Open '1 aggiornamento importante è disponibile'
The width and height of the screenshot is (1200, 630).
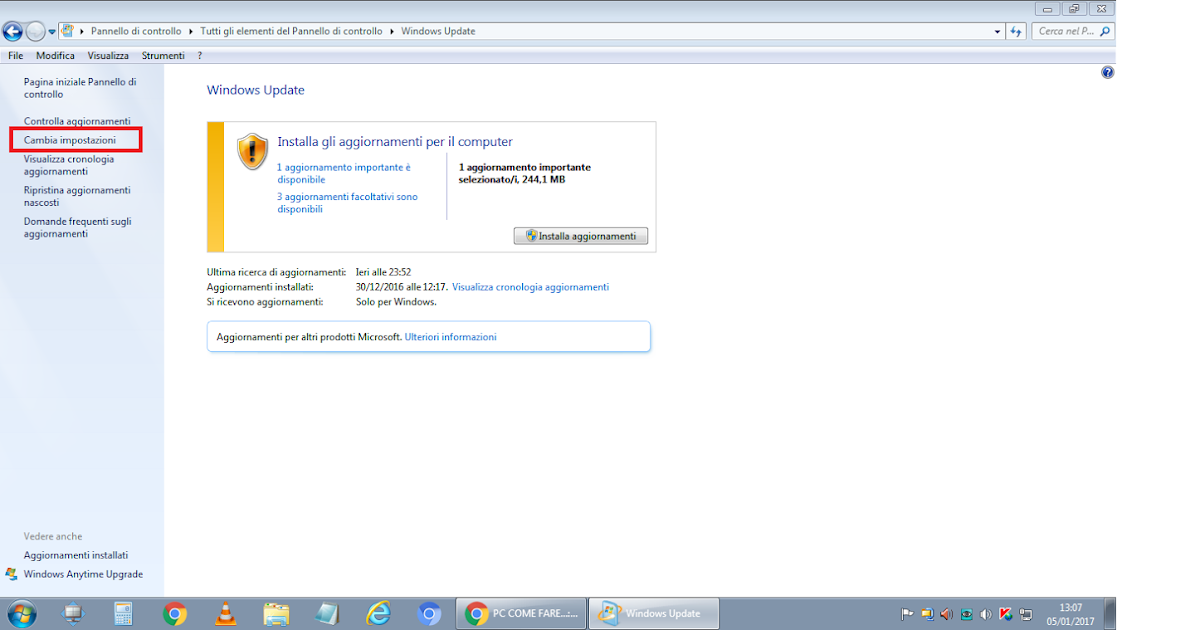pyautogui.click(x=344, y=173)
